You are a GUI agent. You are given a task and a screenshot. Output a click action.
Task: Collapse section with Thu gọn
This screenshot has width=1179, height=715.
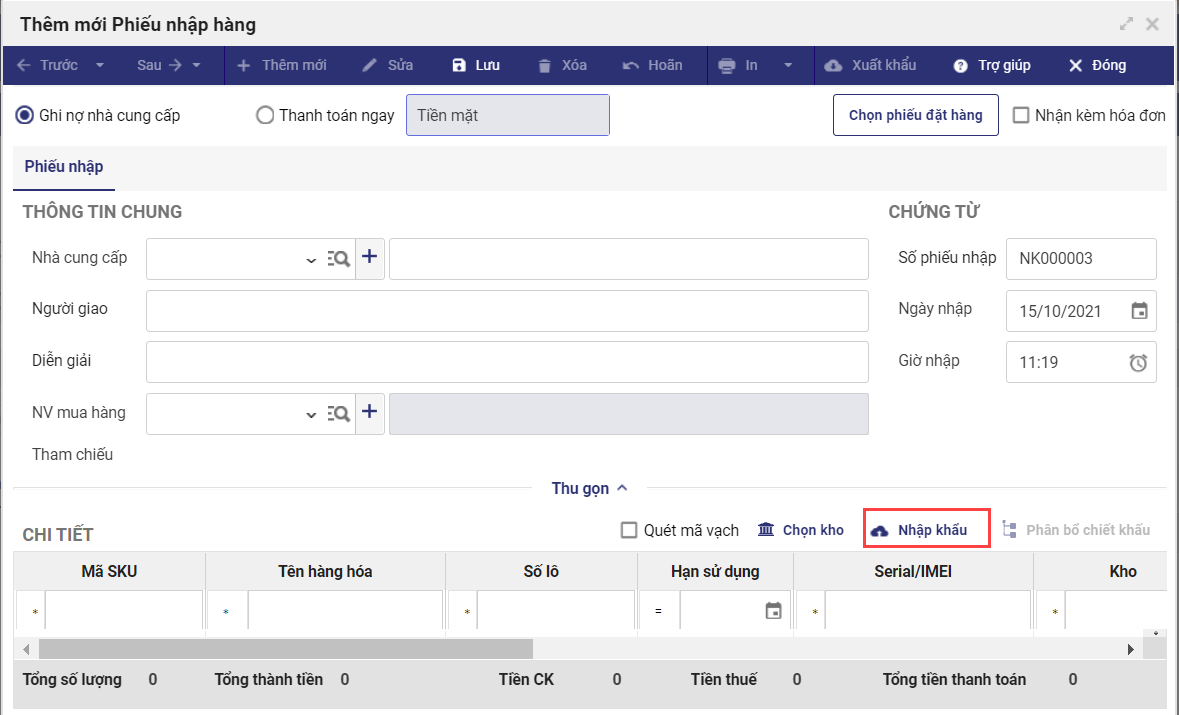pyautogui.click(x=589, y=488)
